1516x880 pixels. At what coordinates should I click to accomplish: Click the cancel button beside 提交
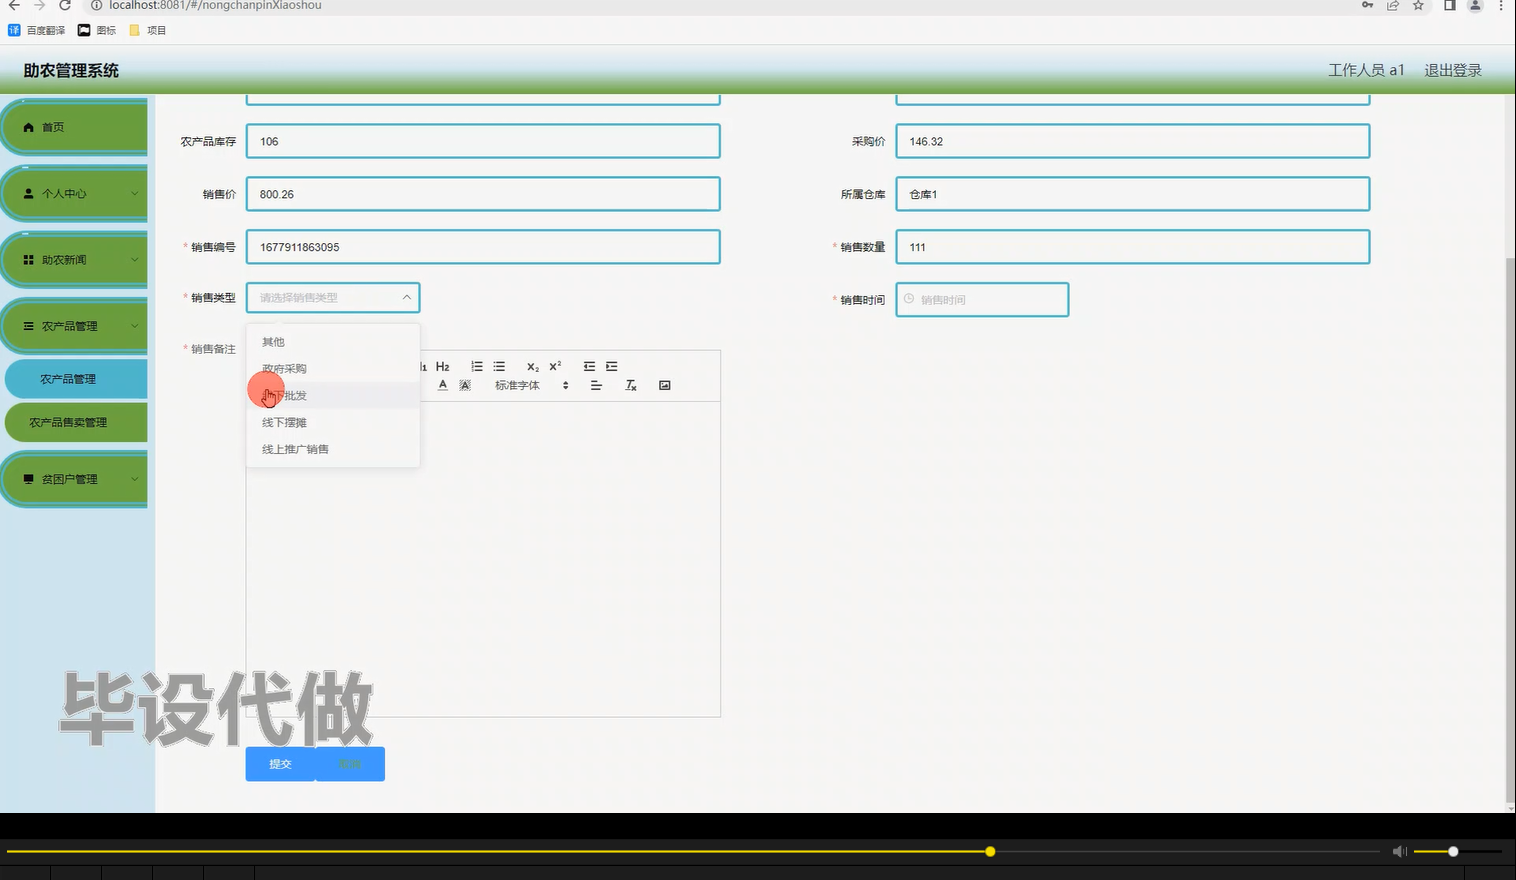[x=350, y=764]
